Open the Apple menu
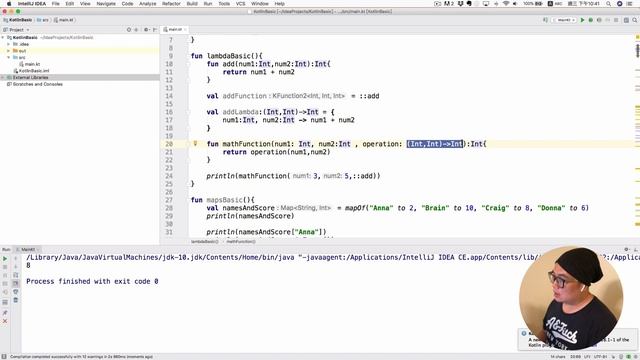Viewport: 640px width, 360px height. [x=9, y=4]
